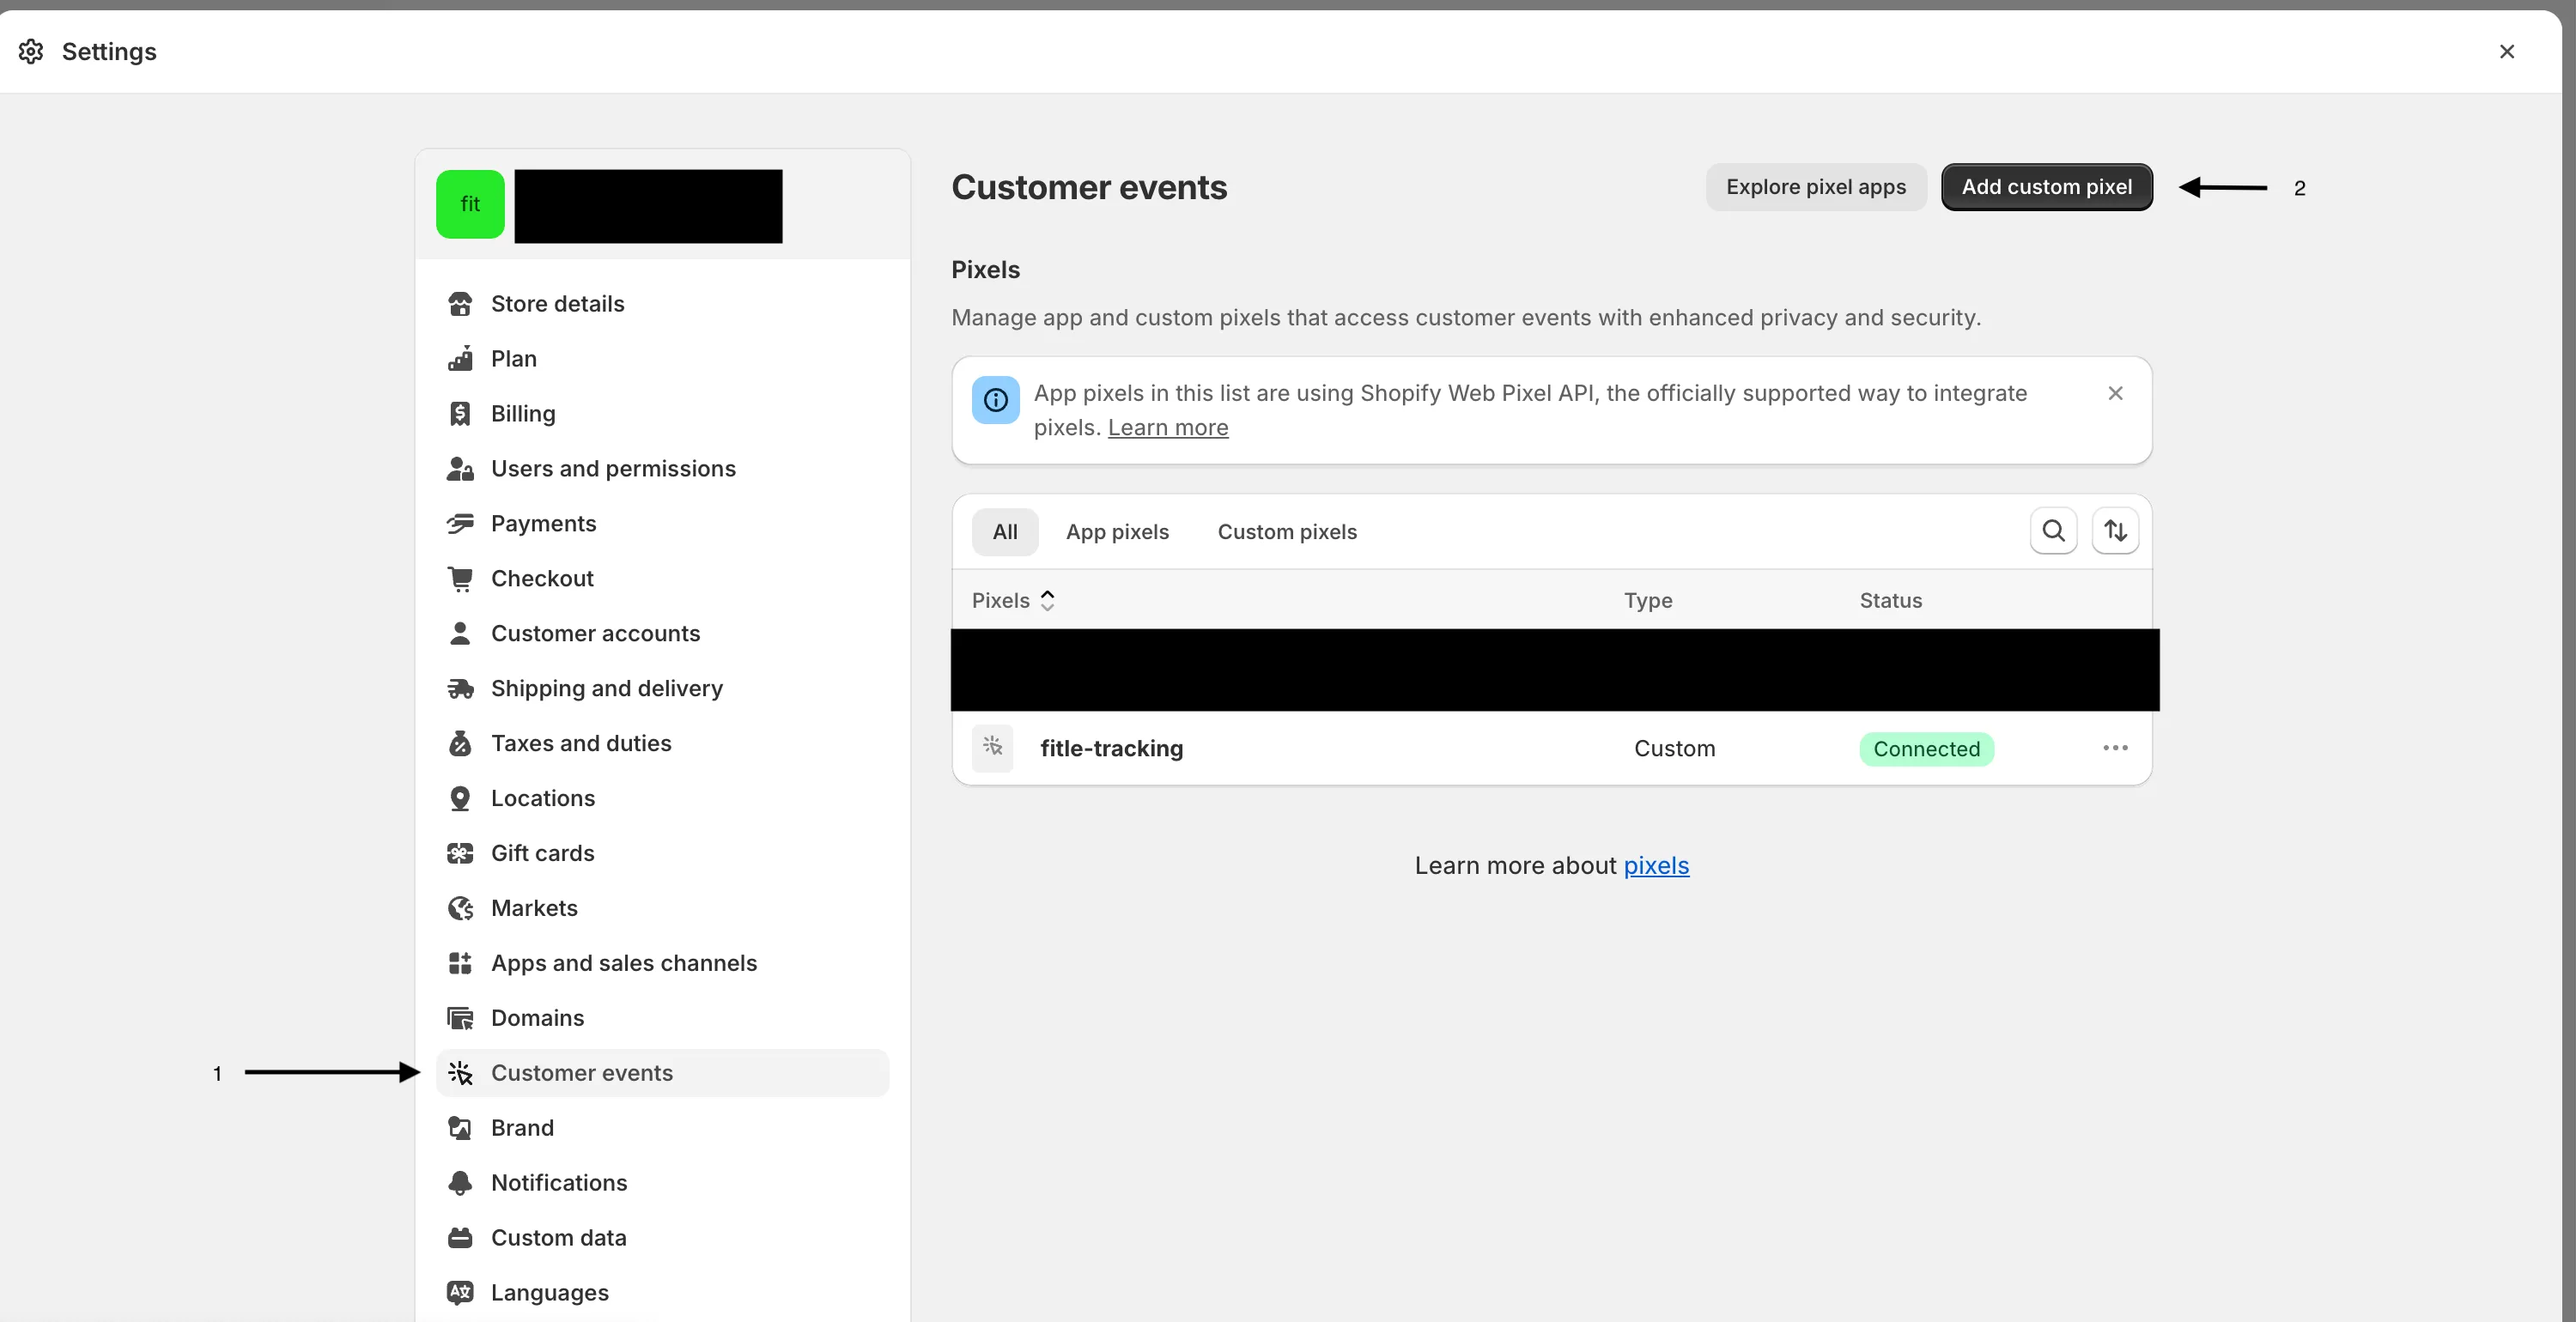Click Markets globe icon
Screen dimensions: 2576x1322
(x=460, y=909)
